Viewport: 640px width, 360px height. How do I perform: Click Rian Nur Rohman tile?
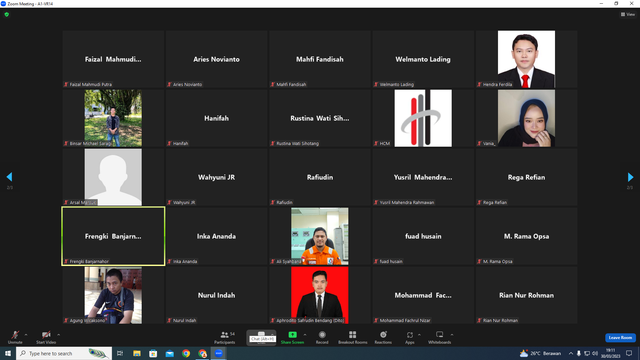coord(526,295)
